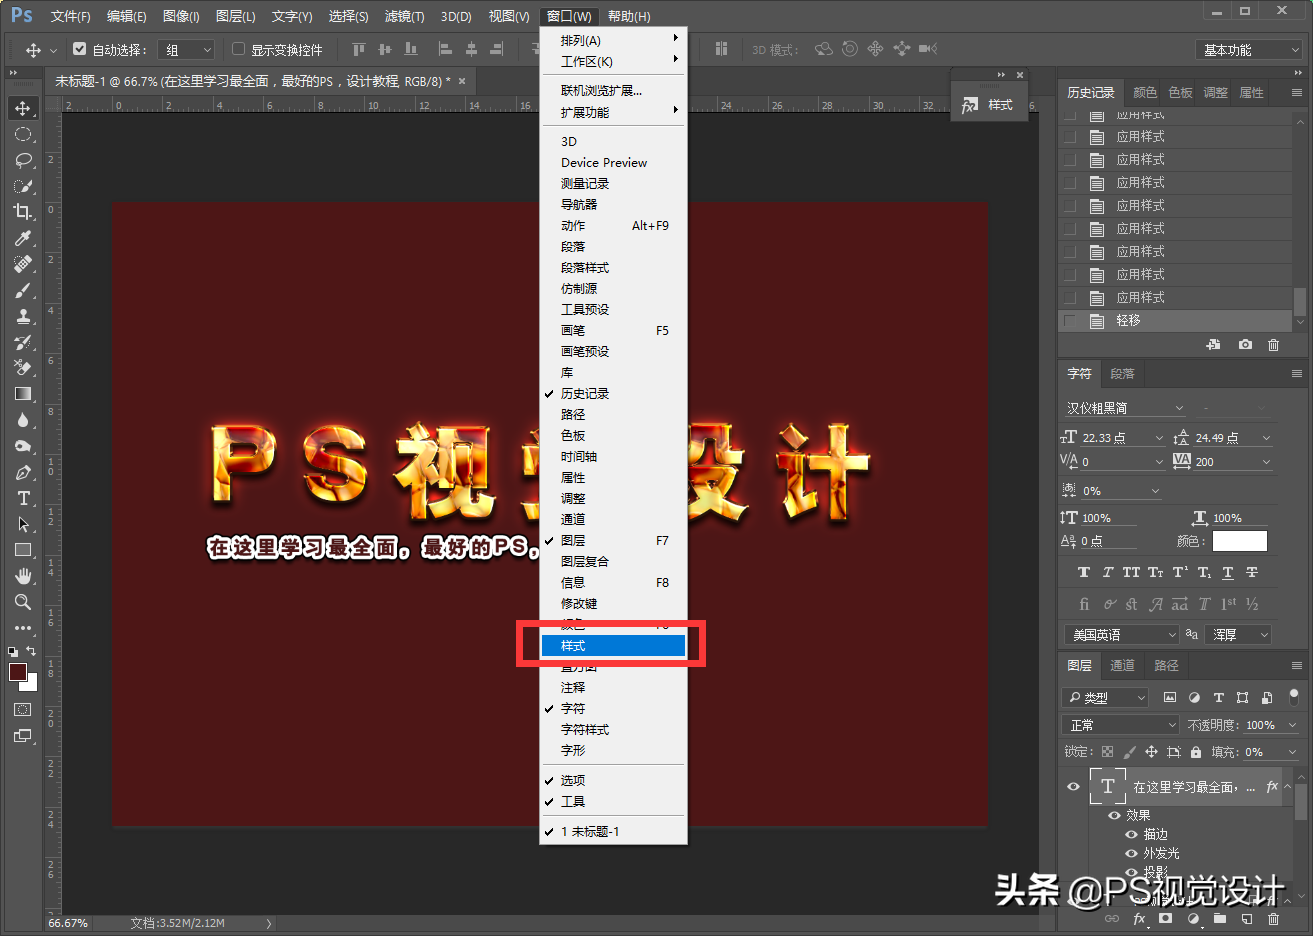Viewport: 1313px width, 936px height.
Task: Click the history panel delete trash icon
Action: (x=1273, y=345)
